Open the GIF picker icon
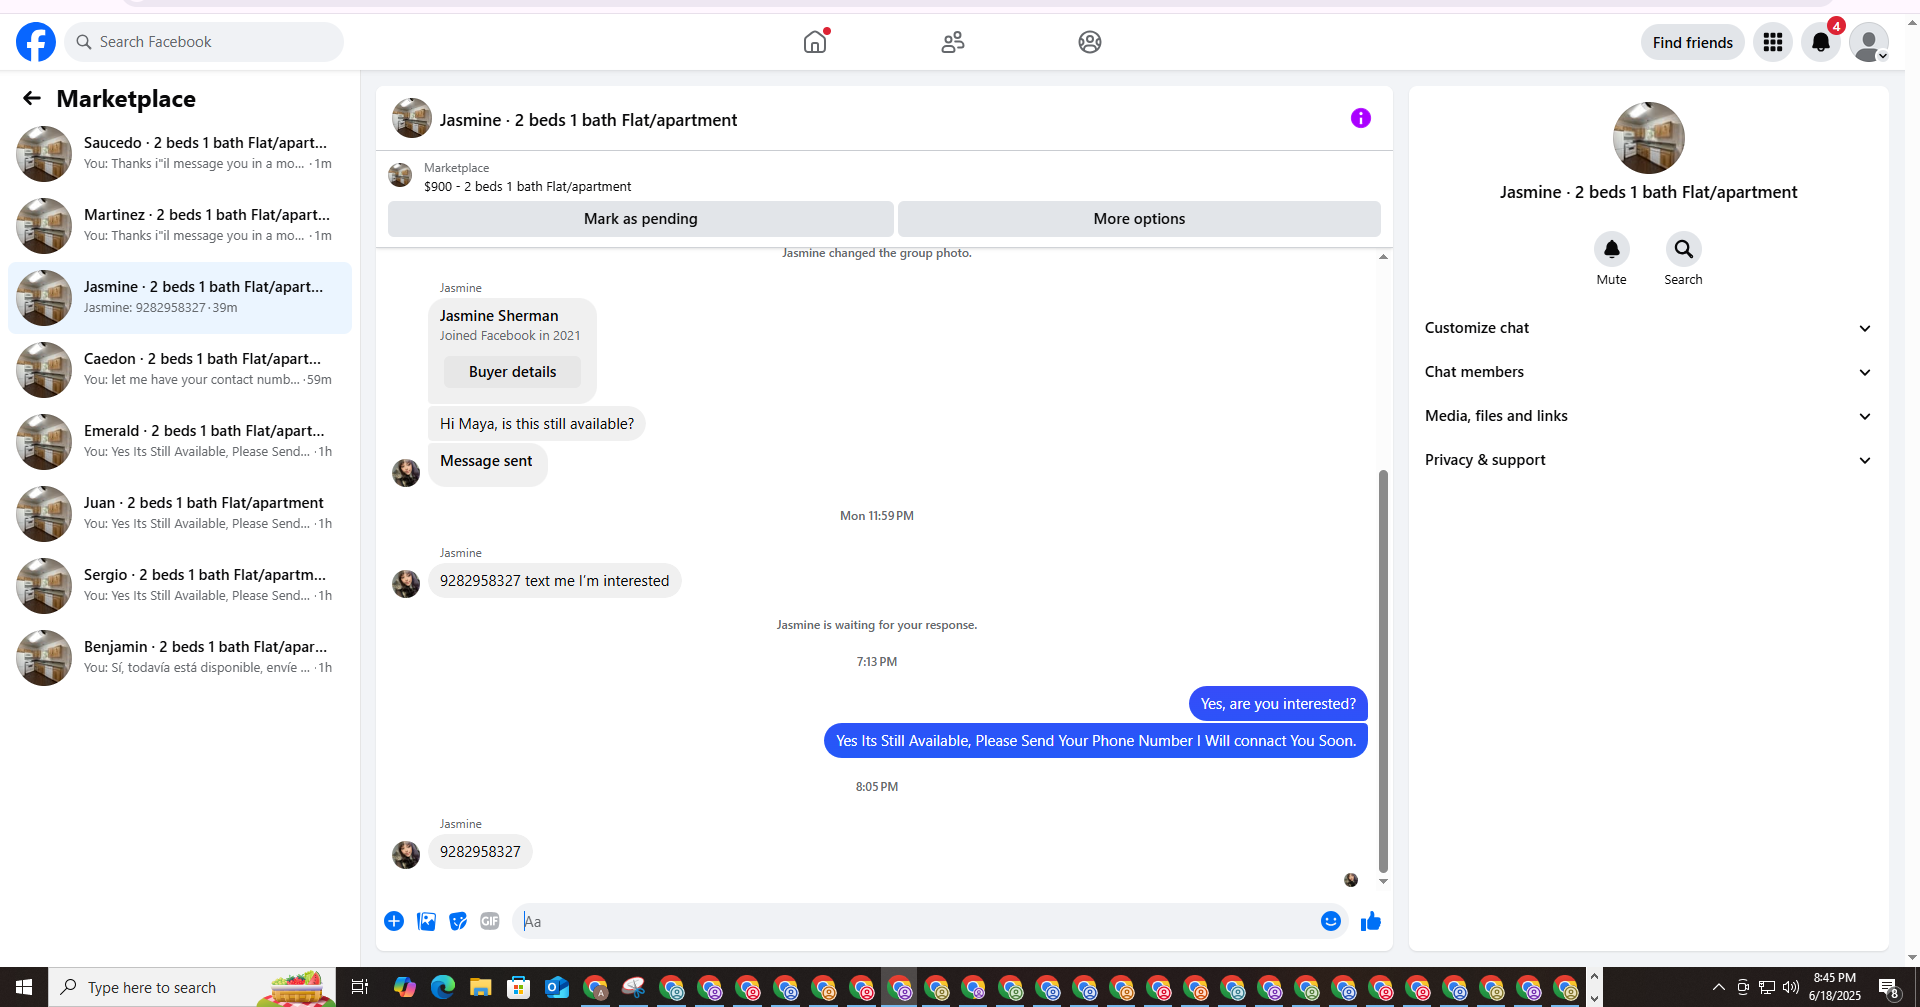Viewport: 1920px width, 1007px height. tap(490, 921)
